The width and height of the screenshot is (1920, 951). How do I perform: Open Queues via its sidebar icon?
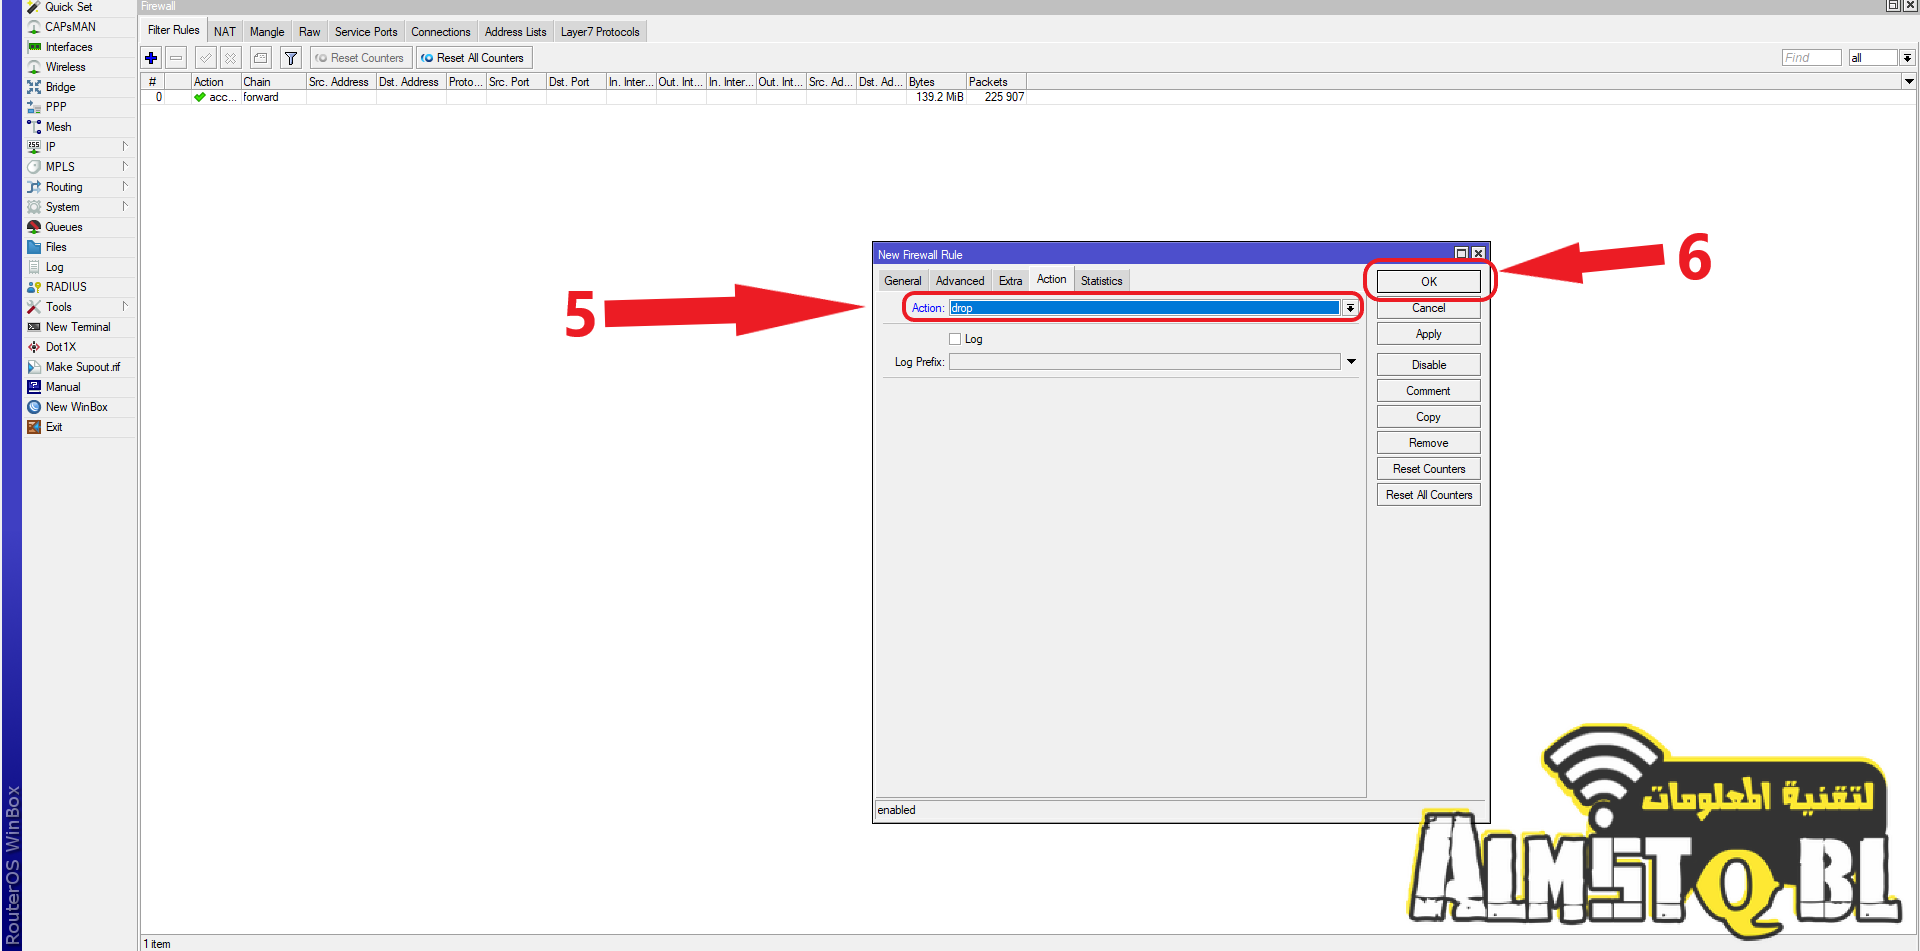pos(34,227)
